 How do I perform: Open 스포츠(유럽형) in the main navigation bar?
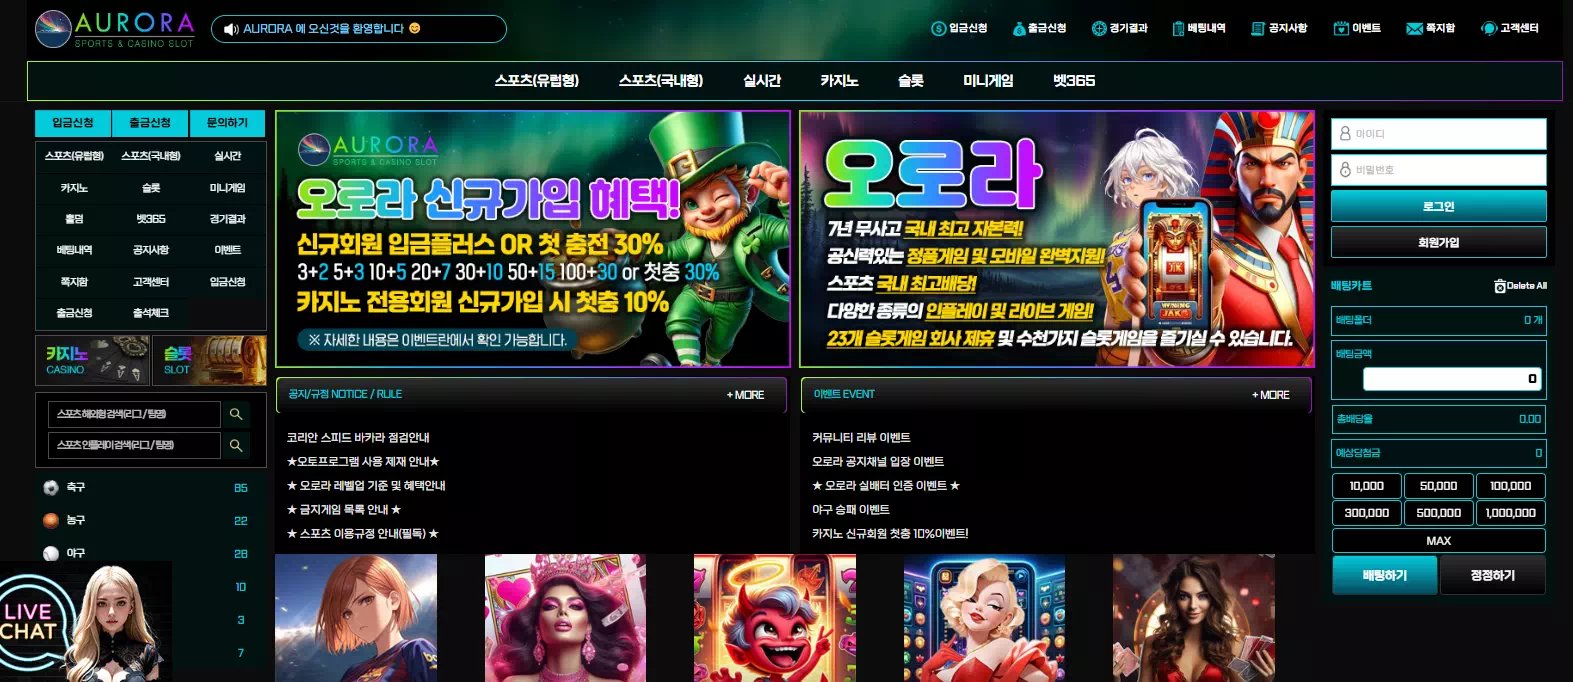(537, 81)
